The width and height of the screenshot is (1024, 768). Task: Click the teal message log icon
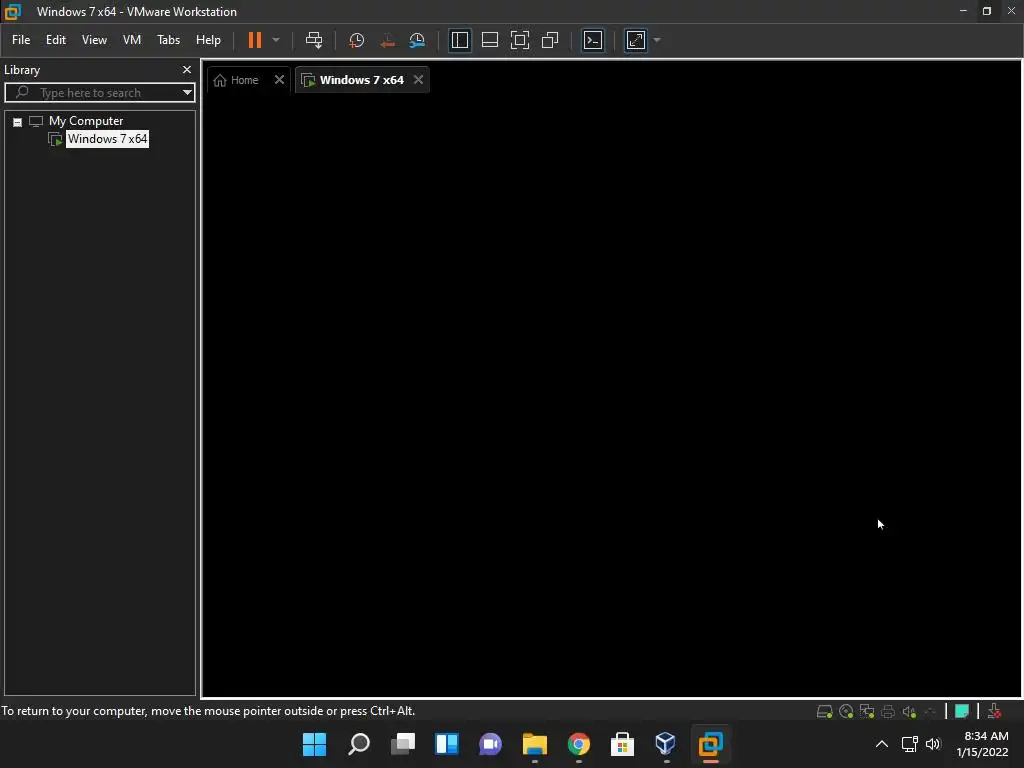(962, 712)
